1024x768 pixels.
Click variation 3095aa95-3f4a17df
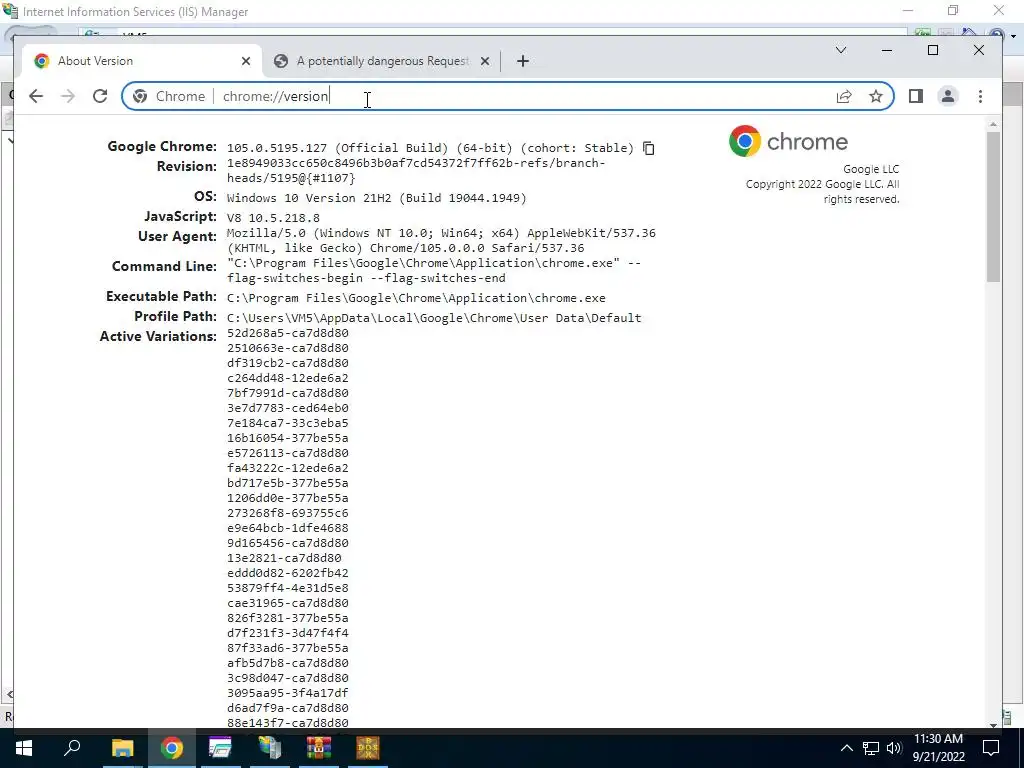(287, 694)
